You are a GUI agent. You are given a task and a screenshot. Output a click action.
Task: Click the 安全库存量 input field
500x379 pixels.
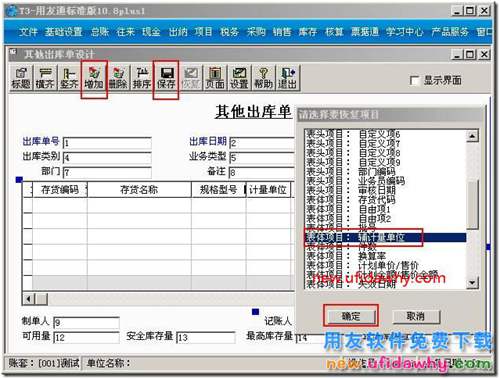coord(206,337)
